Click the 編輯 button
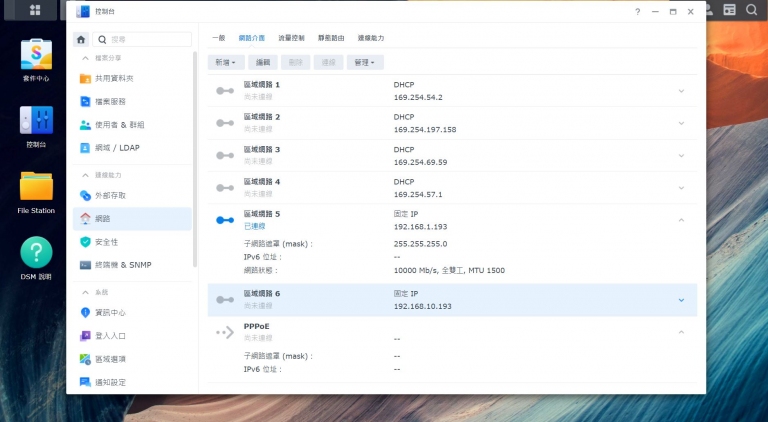Screen dimensions: 768x422 click(263, 62)
